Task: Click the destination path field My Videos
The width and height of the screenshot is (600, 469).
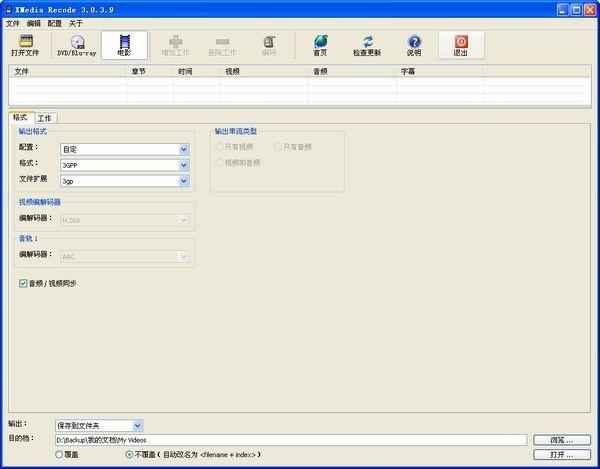Action: [x=291, y=440]
